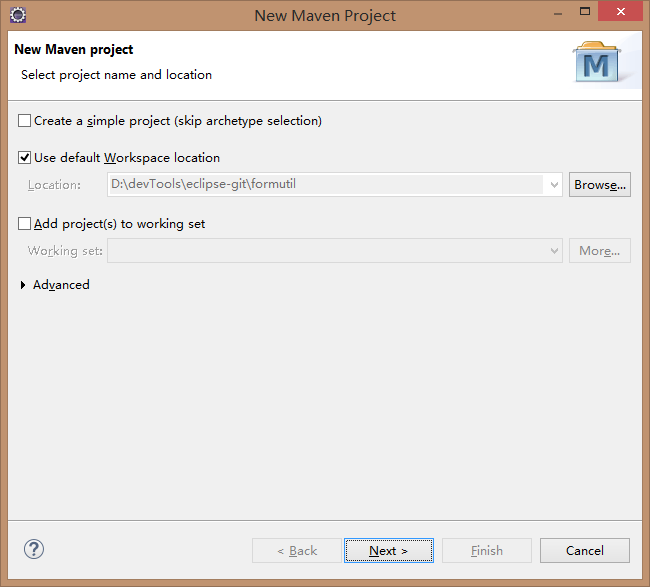Click the Working set combo field
This screenshot has width=650, height=587.
pos(335,250)
